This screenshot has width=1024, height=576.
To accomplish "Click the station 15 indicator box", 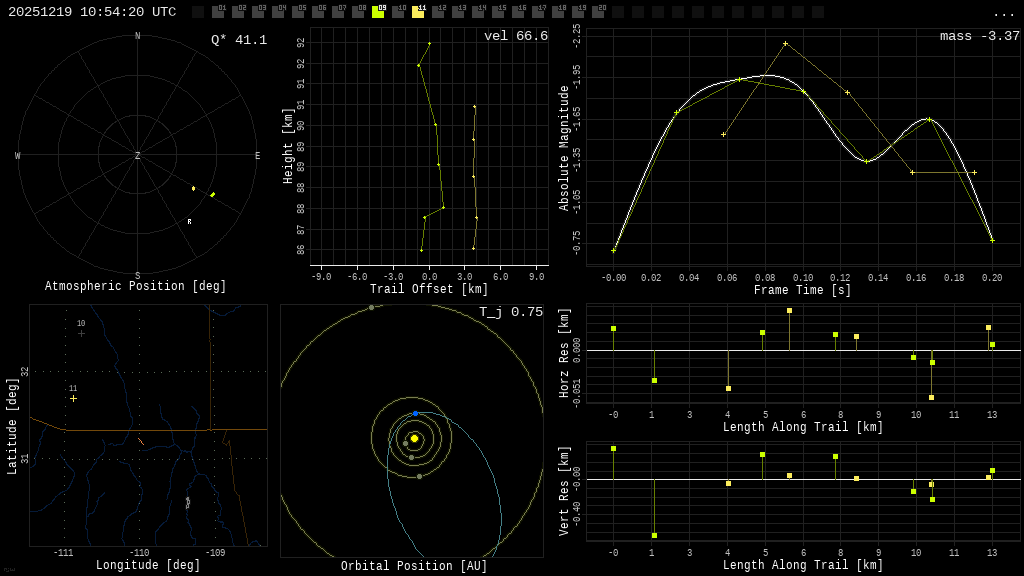I will pyautogui.click(x=498, y=11).
